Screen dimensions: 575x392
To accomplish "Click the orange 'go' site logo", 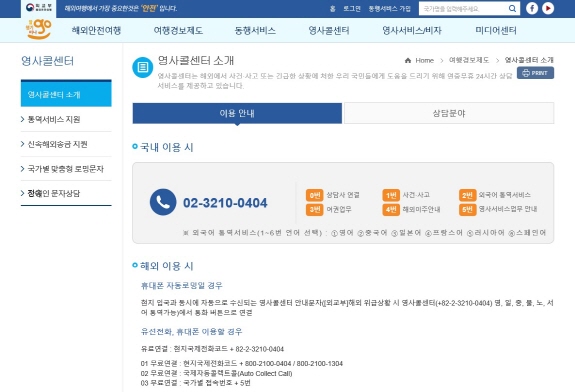I will click(38, 29).
